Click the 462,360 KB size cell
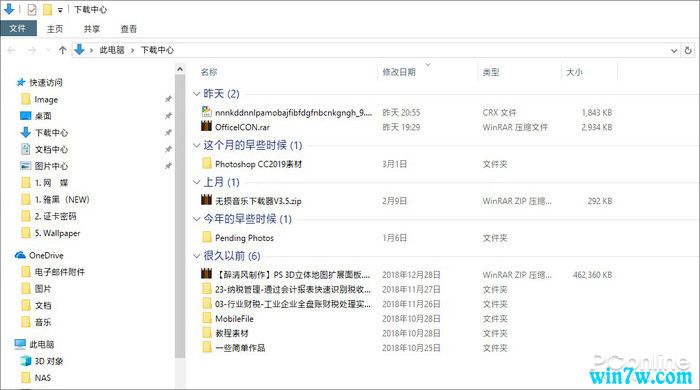700x390 pixels. point(592,275)
